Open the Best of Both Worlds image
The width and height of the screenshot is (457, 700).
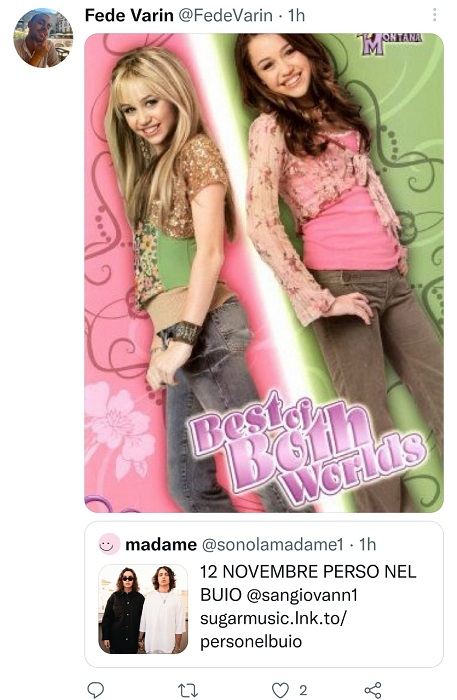(x=264, y=273)
